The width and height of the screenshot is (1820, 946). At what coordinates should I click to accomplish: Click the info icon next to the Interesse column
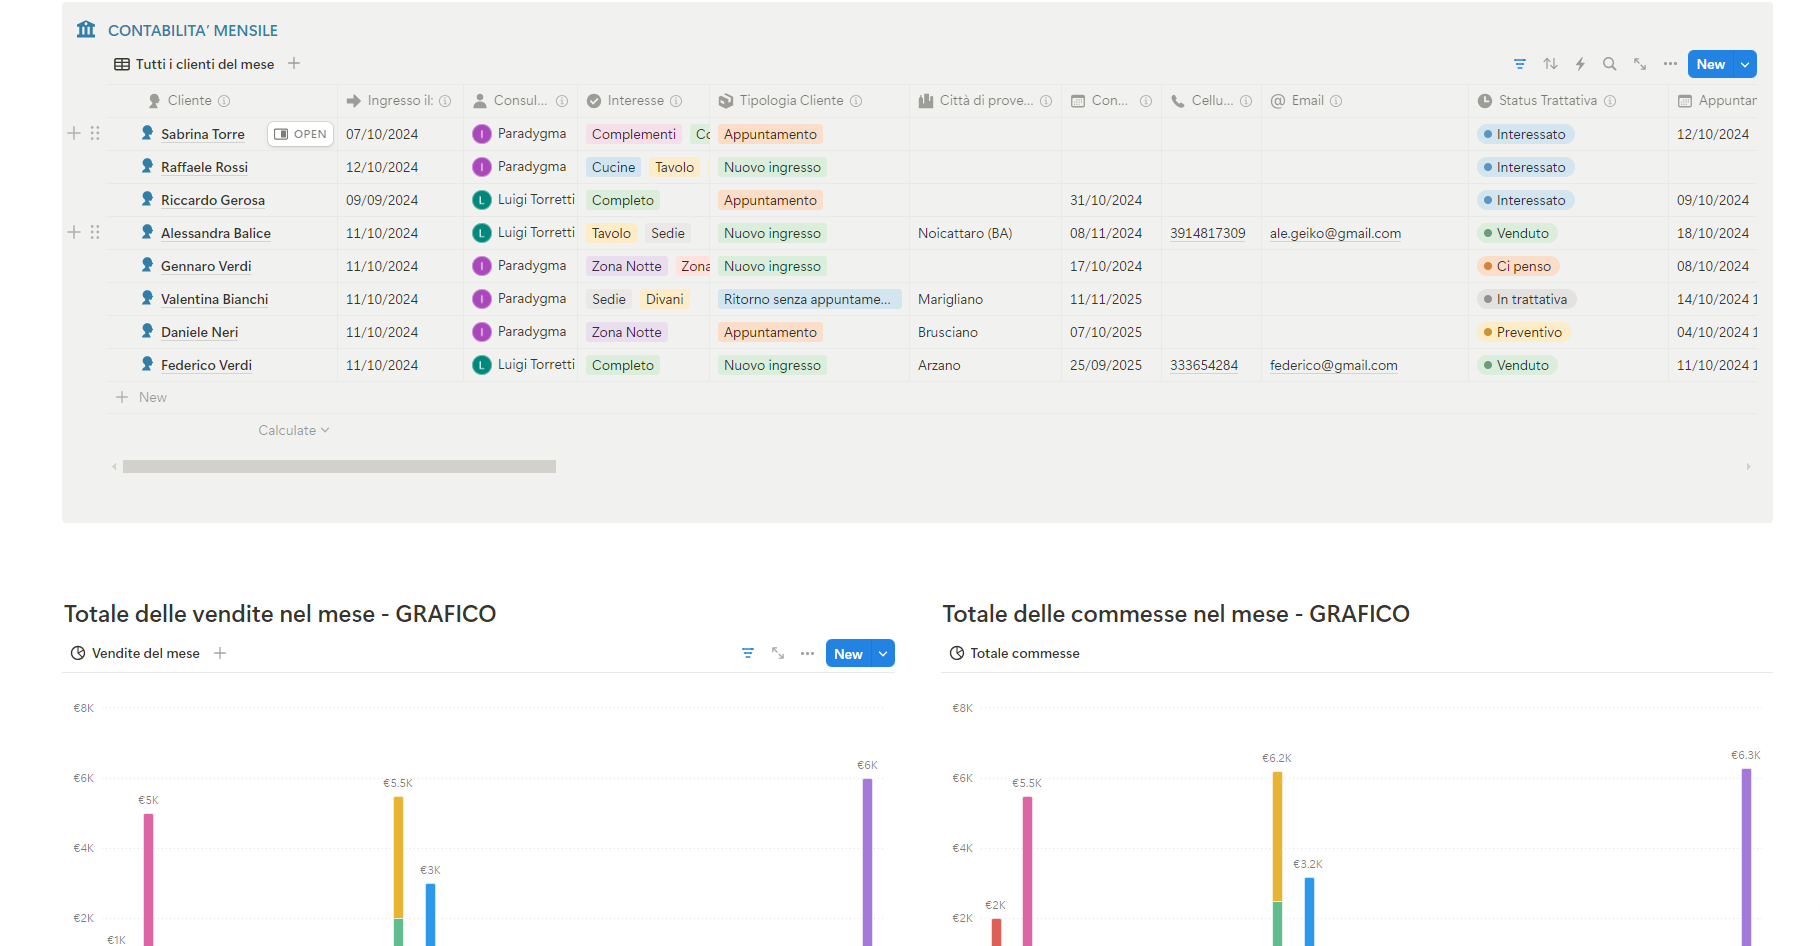[676, 101]
